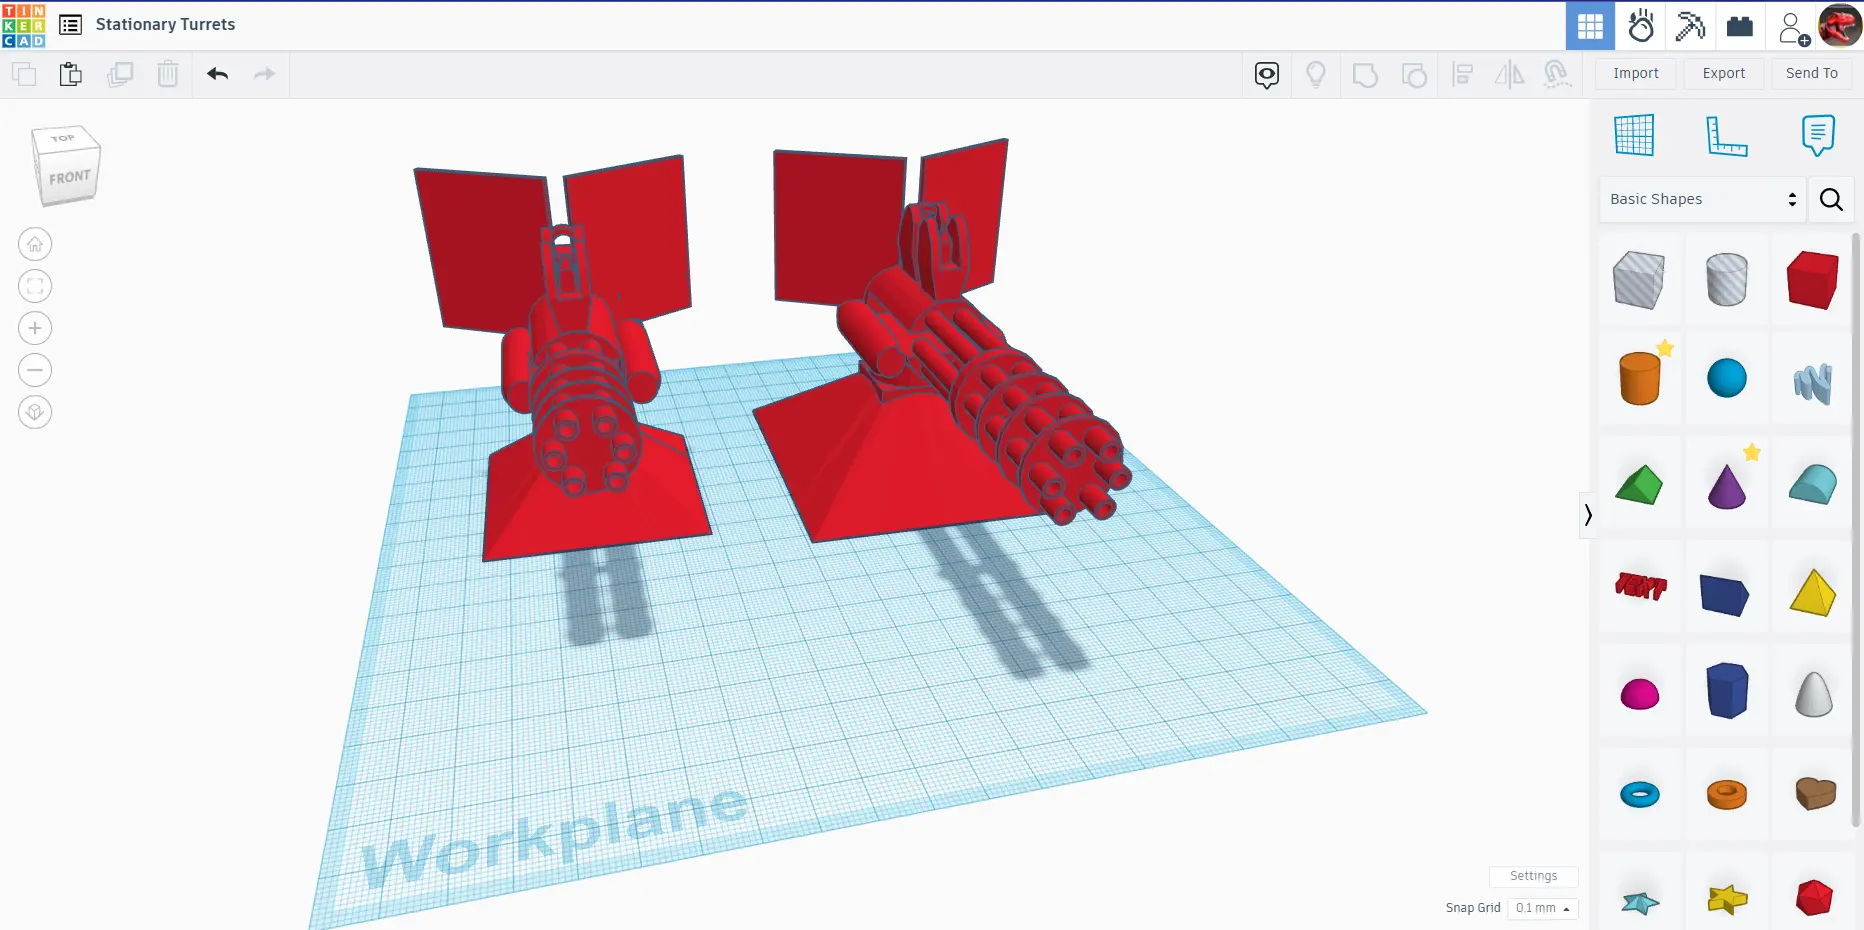The height and width of the screenshot is (930, 1864).
Task: Click the Undo arrow icon
Action: (218, 74)
